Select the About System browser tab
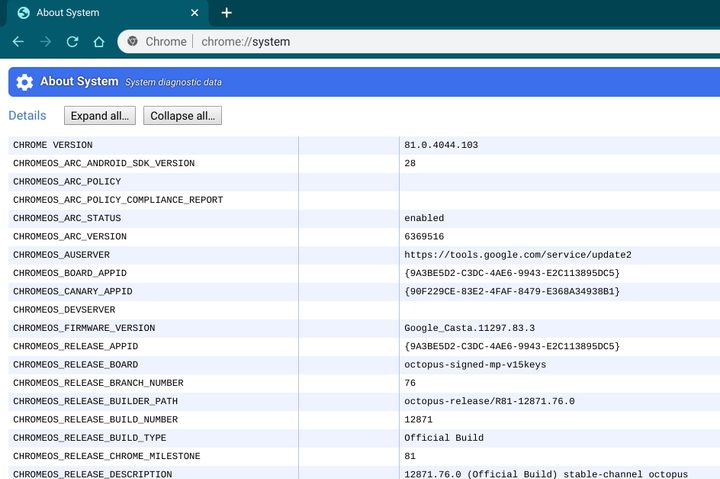Image resolution: width=720 pixels, height=479 pixels. pos(107,13)
